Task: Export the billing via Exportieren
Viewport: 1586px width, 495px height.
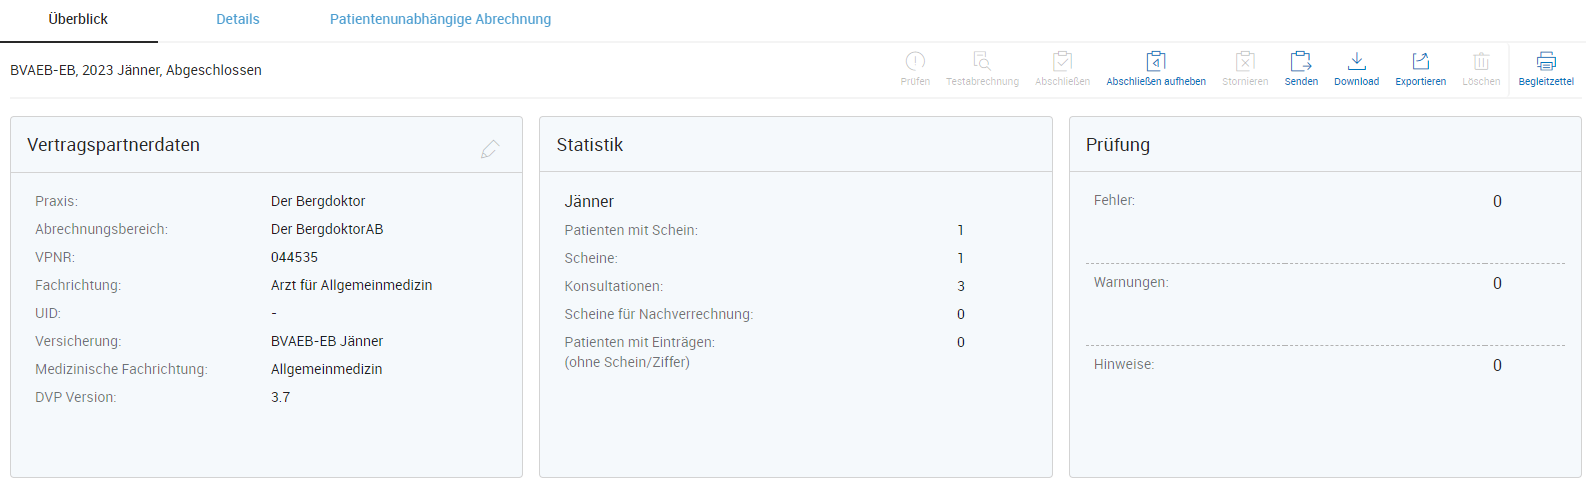Action: tap(1421, 62)
